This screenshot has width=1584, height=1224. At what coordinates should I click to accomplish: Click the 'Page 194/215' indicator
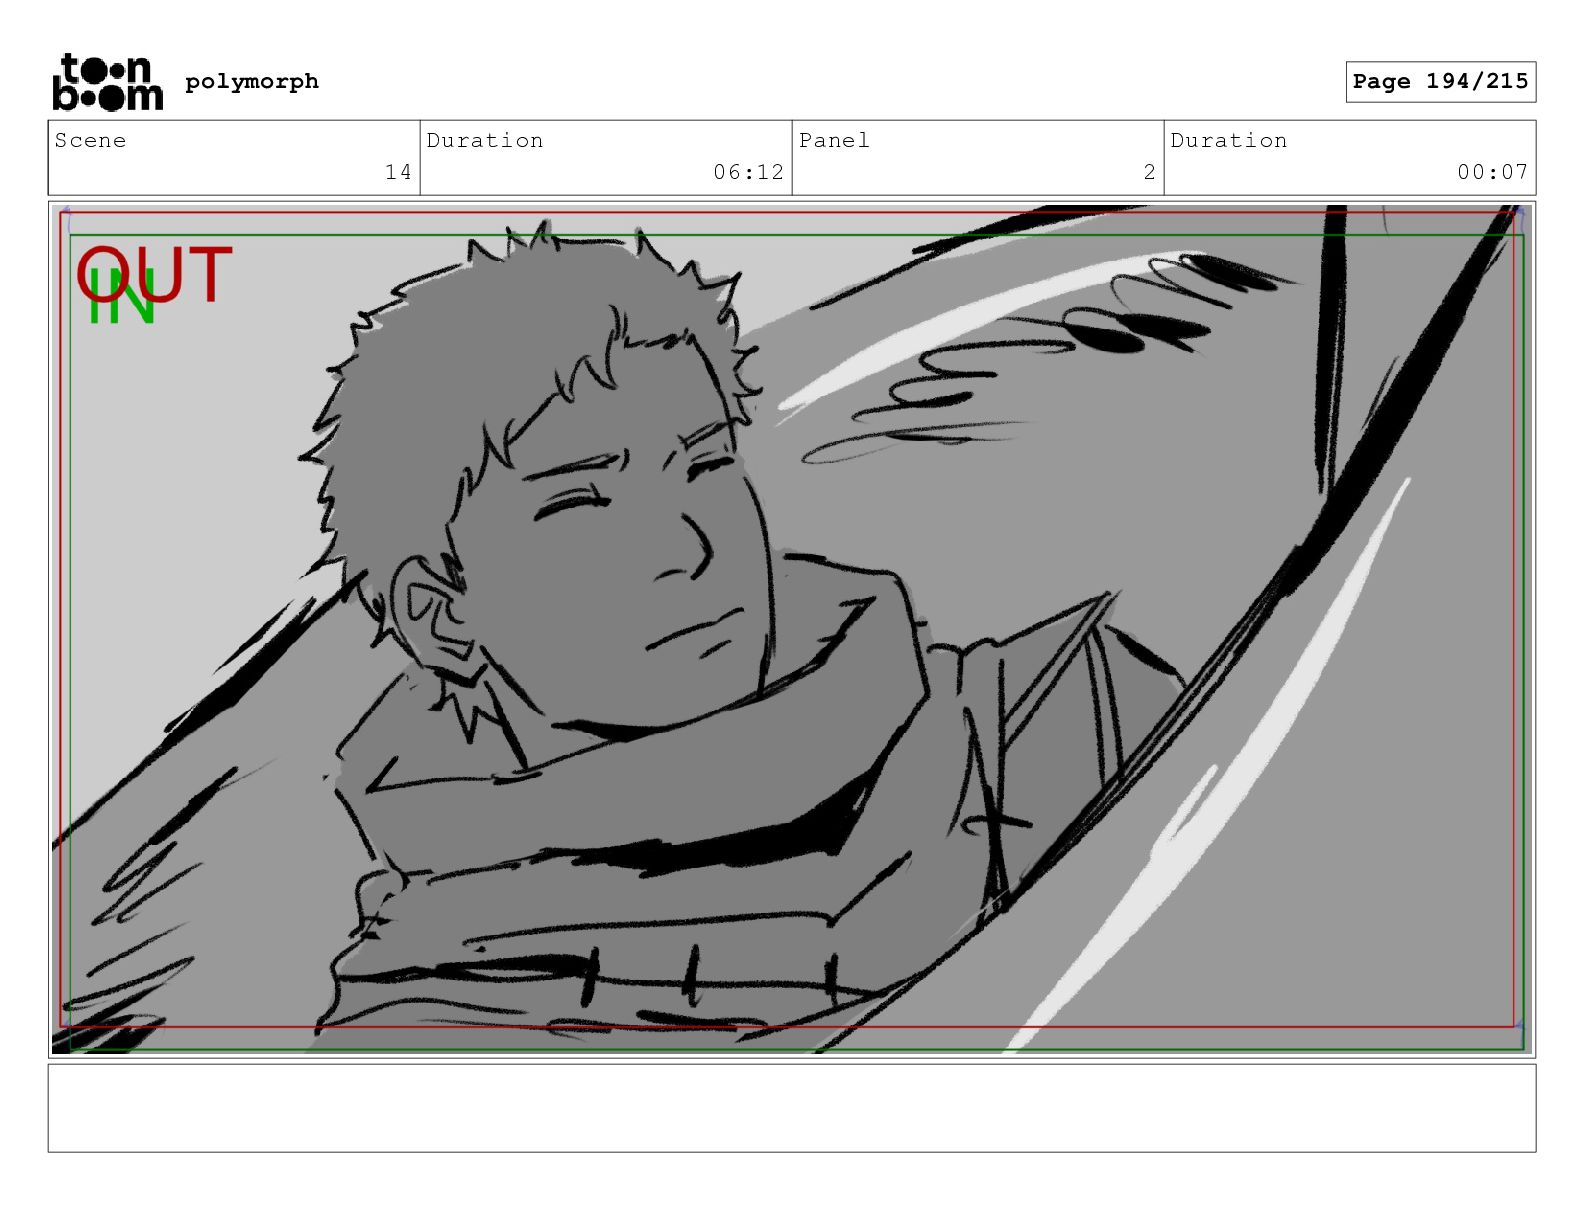[1440, 81]
